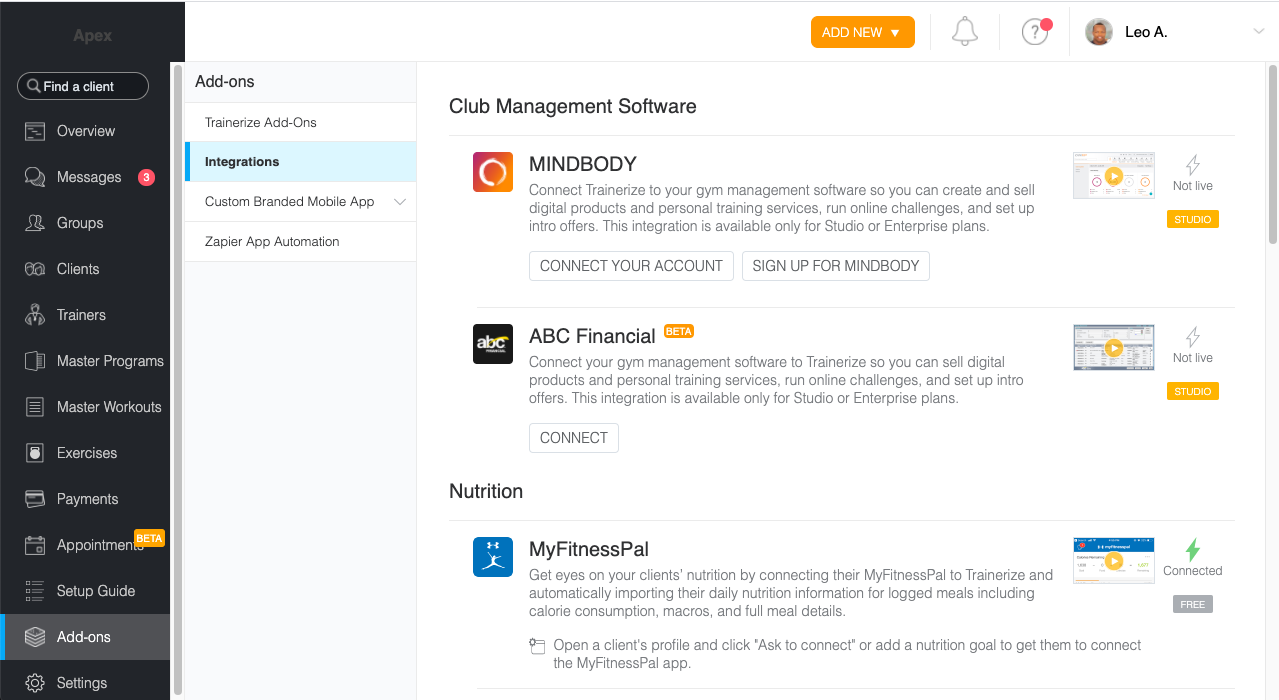Click the main page vertical scrollbar
Image resolution: width=1279 pixels, height=700 pixels.
[x=1272, y=154]
